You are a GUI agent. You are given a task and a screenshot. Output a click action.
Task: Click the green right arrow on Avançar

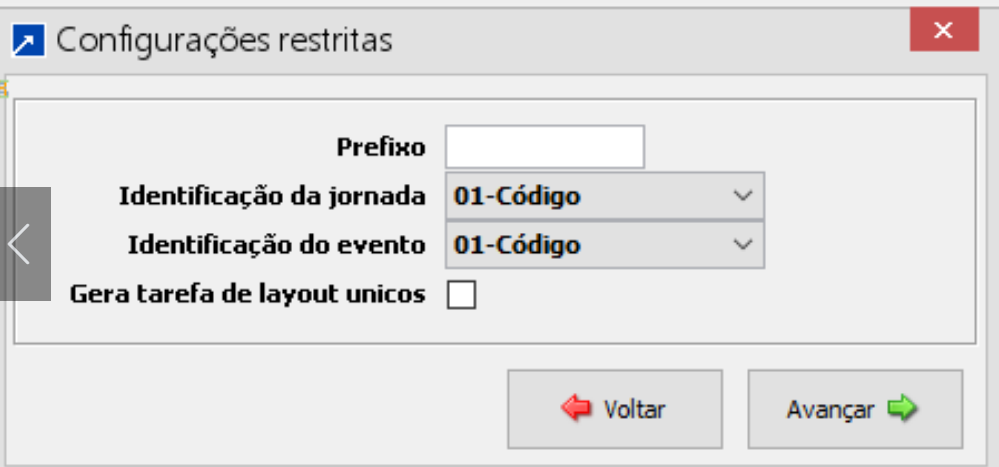coord(902,409)
